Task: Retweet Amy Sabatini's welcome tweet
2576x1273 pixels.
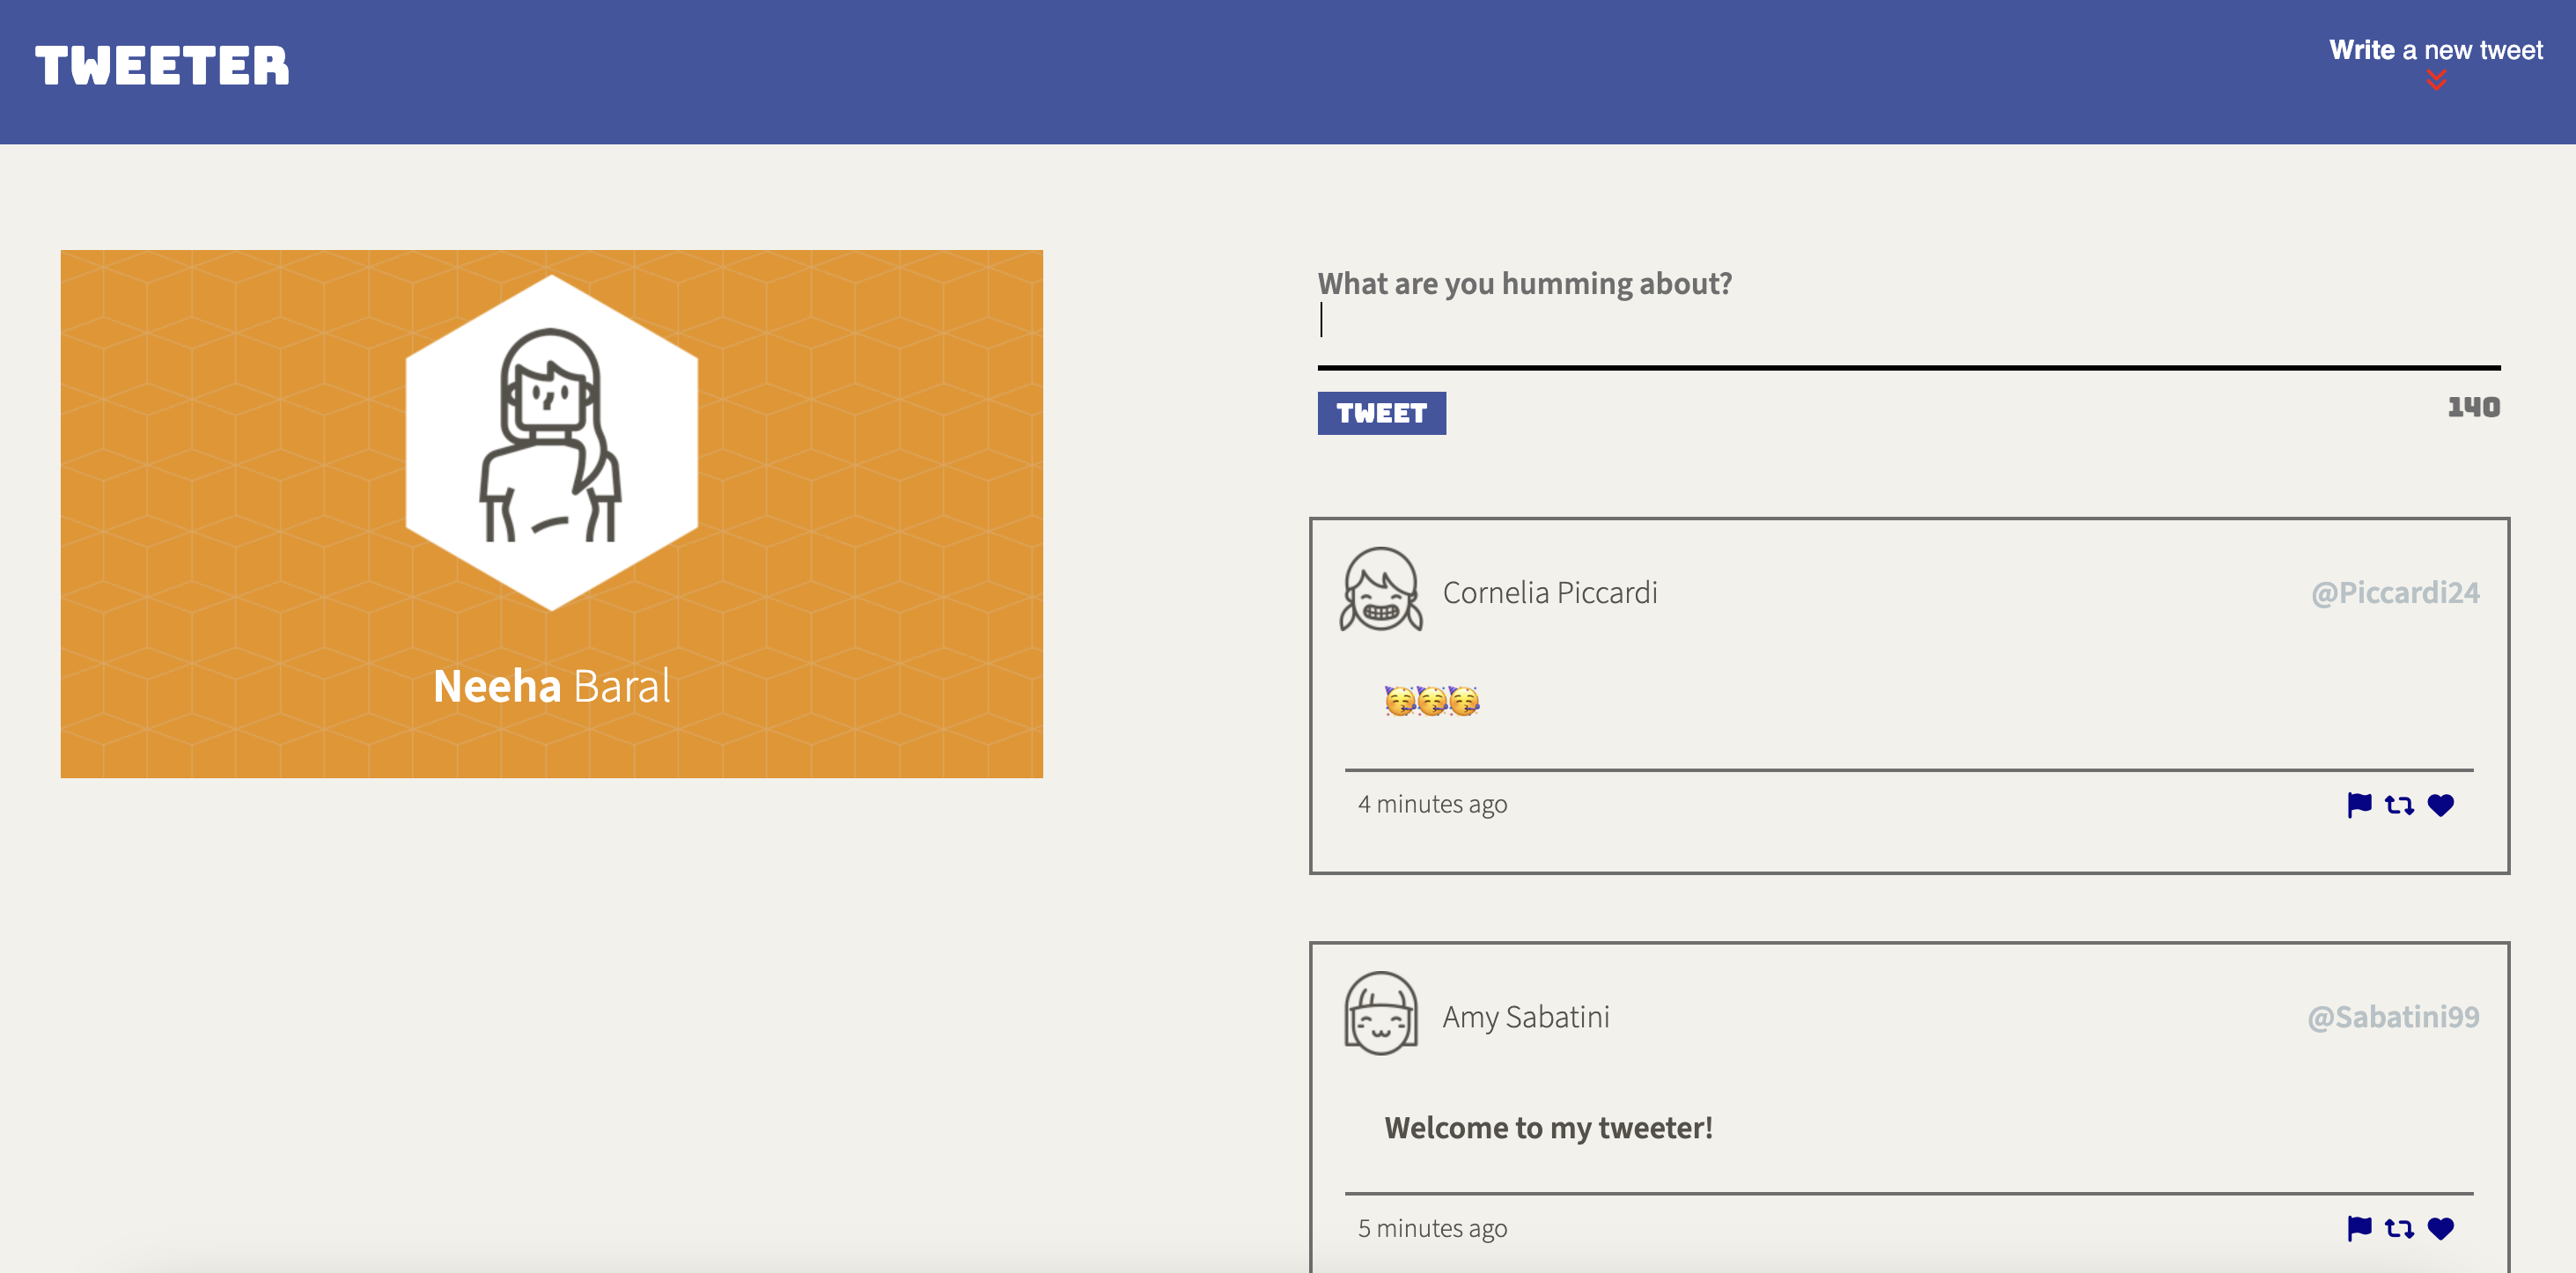Action: (x=2398, y=1229)
